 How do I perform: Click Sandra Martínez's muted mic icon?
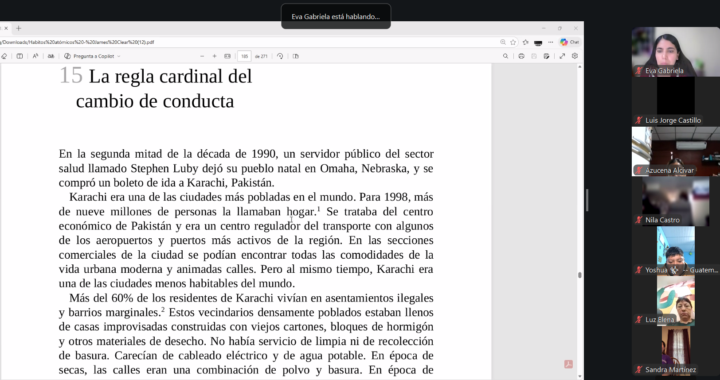coord(638,369)
